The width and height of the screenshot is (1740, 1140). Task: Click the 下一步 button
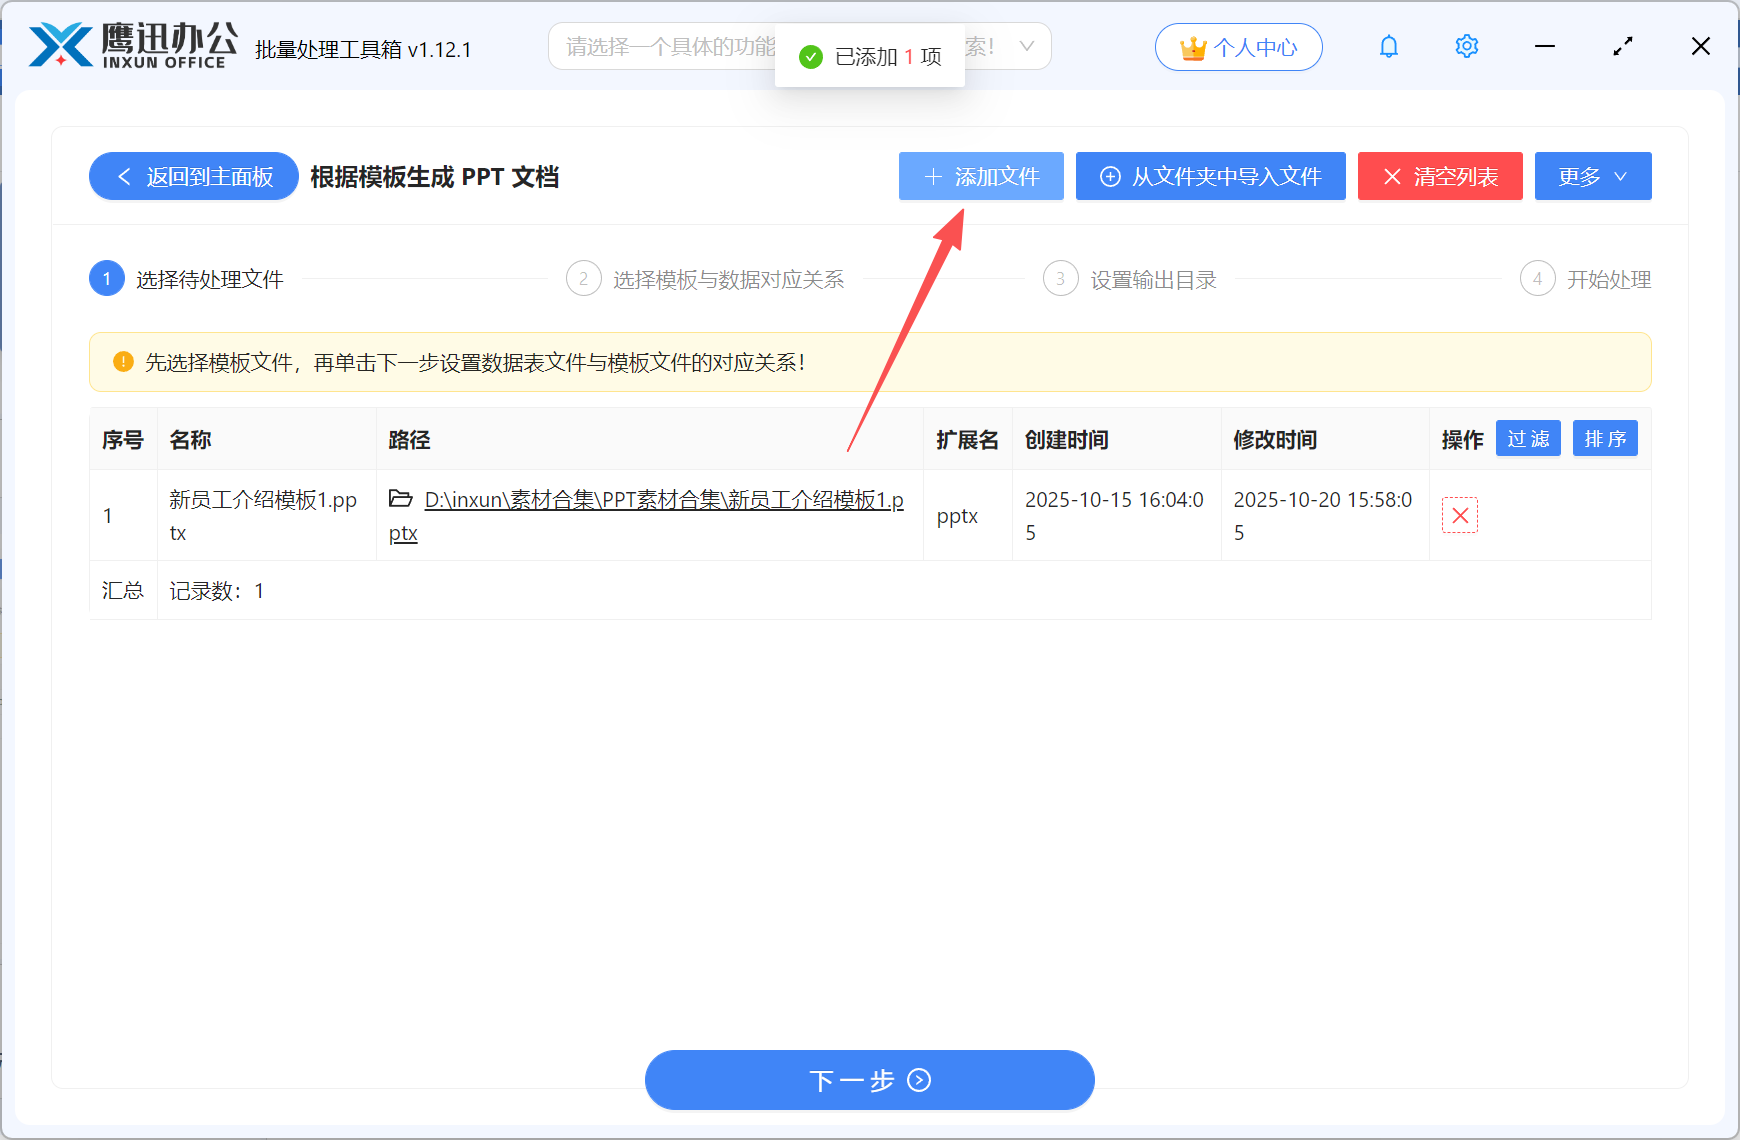(x=869, y=1080)
